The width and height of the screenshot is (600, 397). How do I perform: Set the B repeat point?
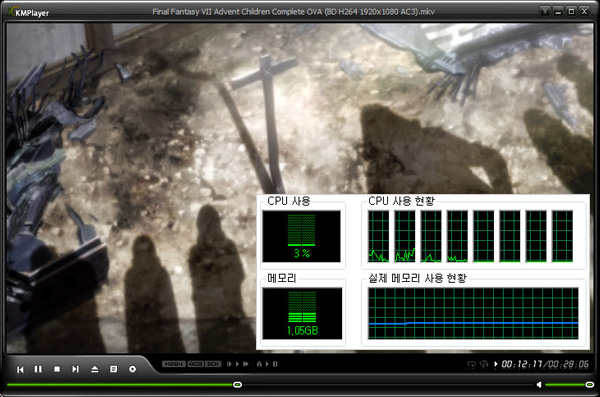(x=275, y=364)
